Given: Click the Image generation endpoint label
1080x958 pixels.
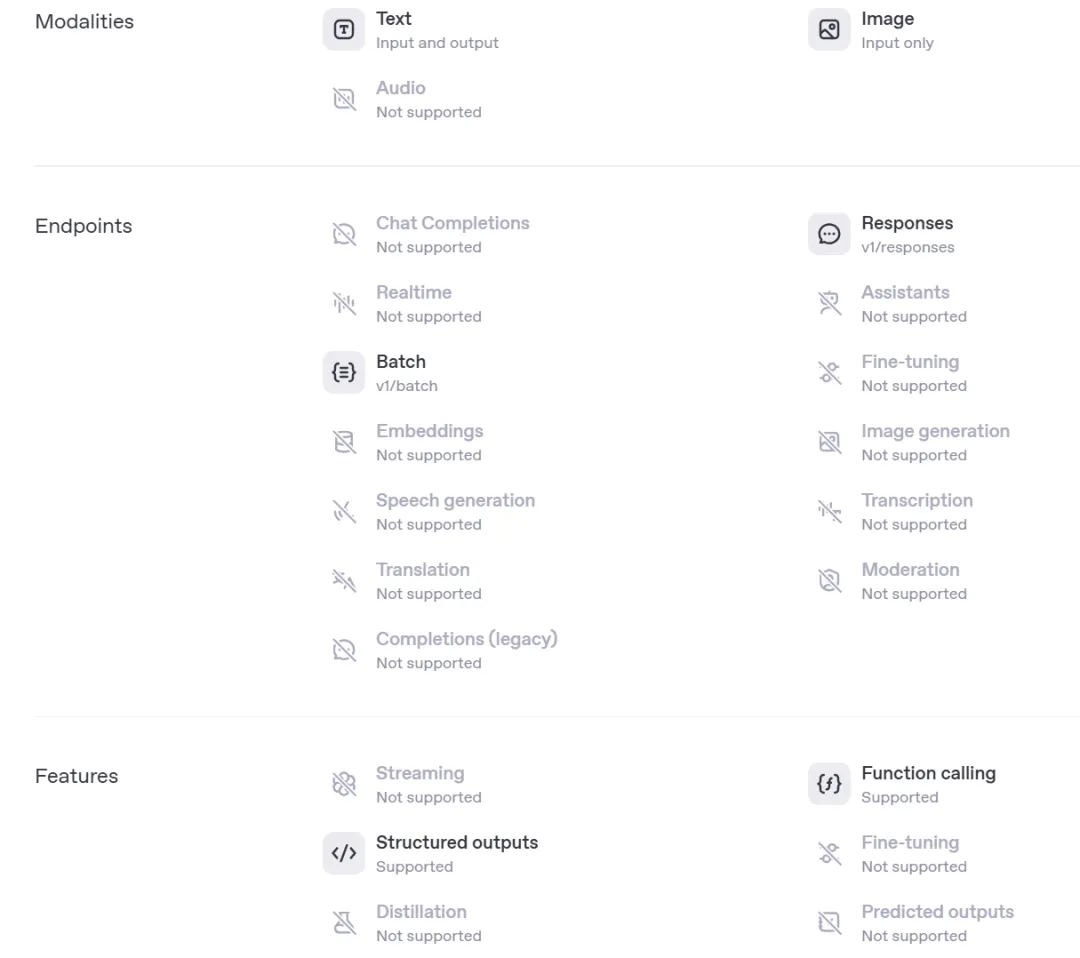Looking at the screenshot, I should (935, 431).
